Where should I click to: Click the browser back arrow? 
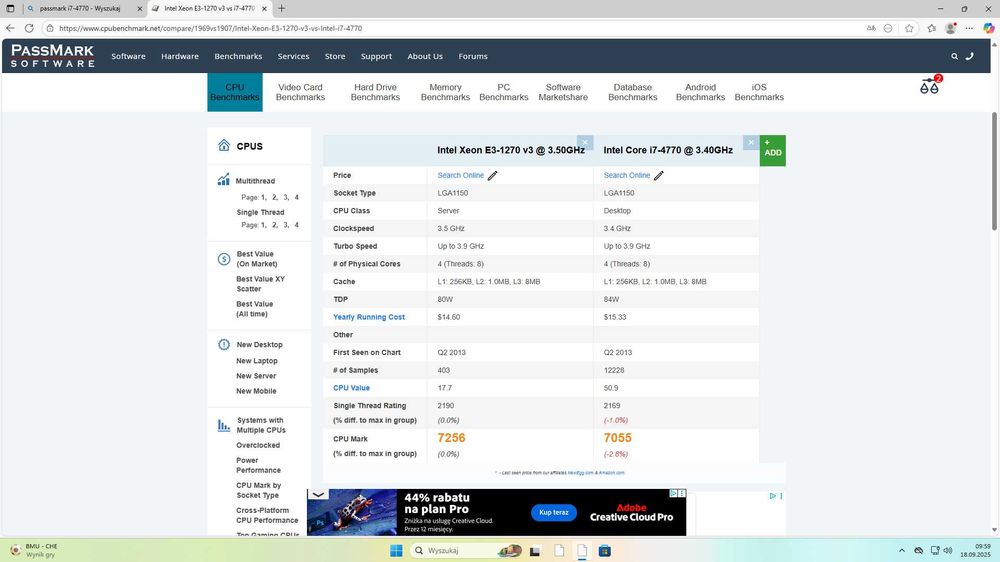click(x=10, y=28)
